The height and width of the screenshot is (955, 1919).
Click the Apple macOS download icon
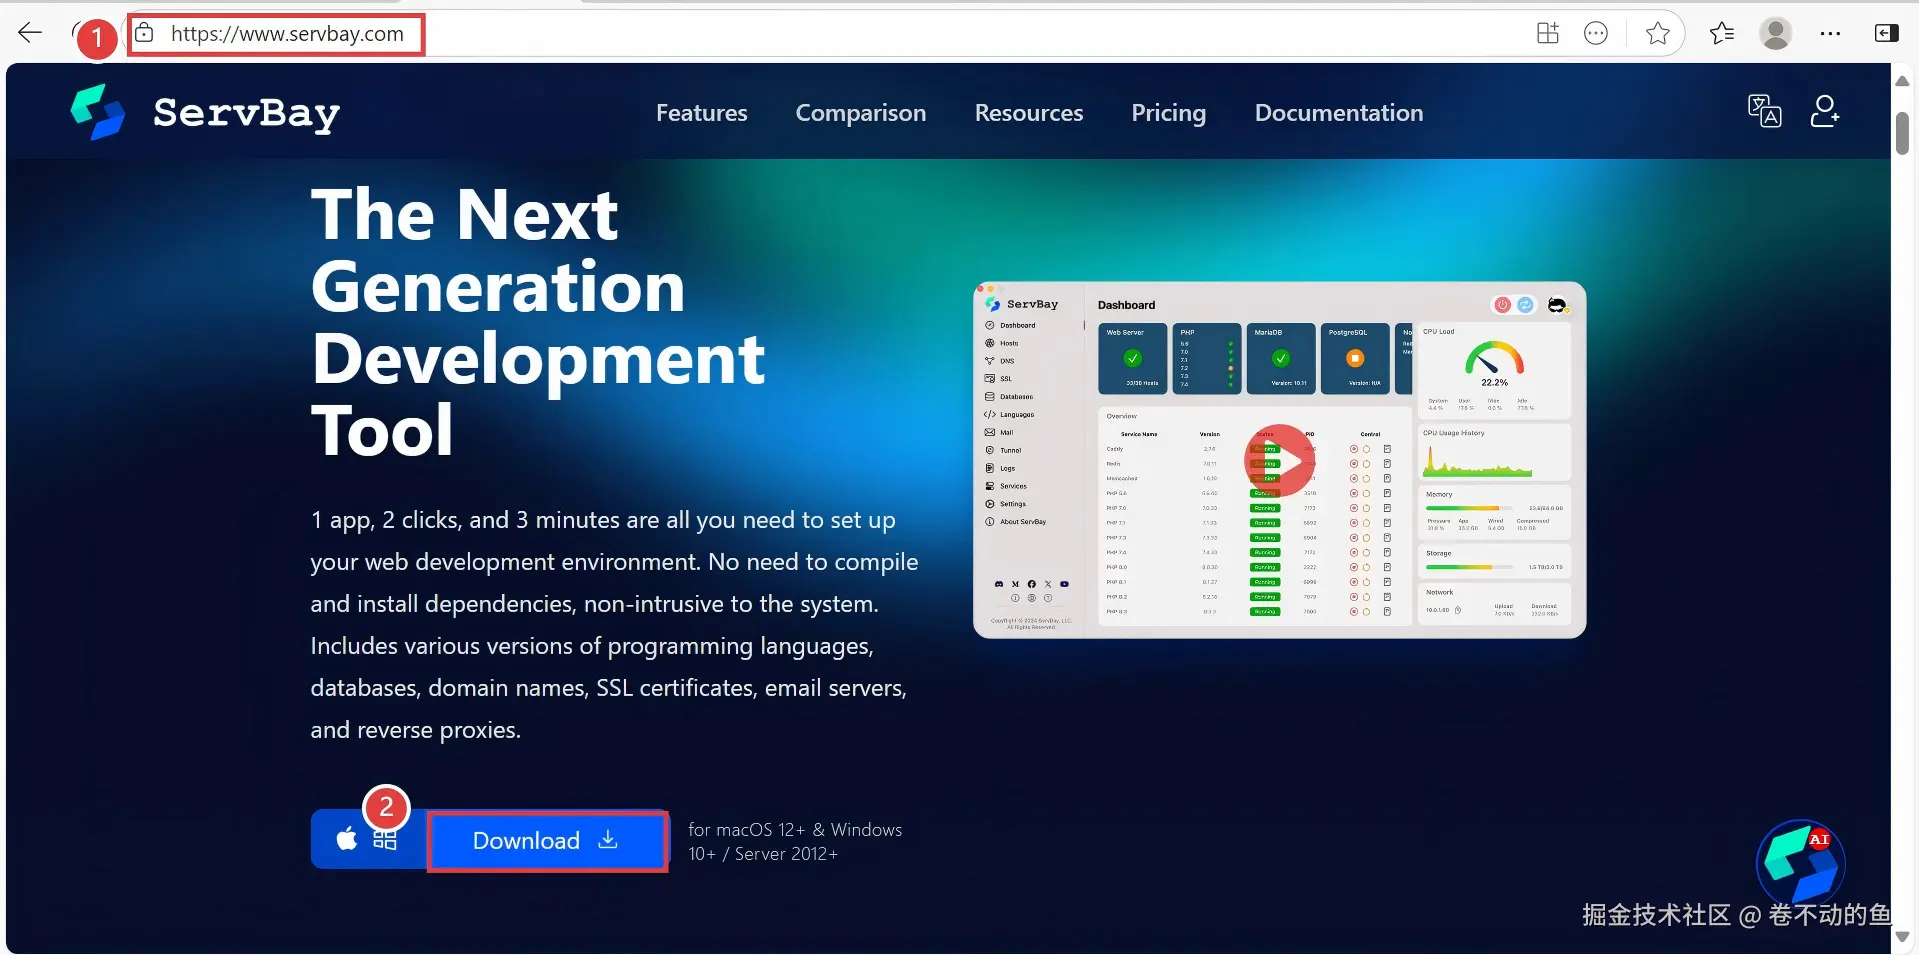tap(346, 839)
